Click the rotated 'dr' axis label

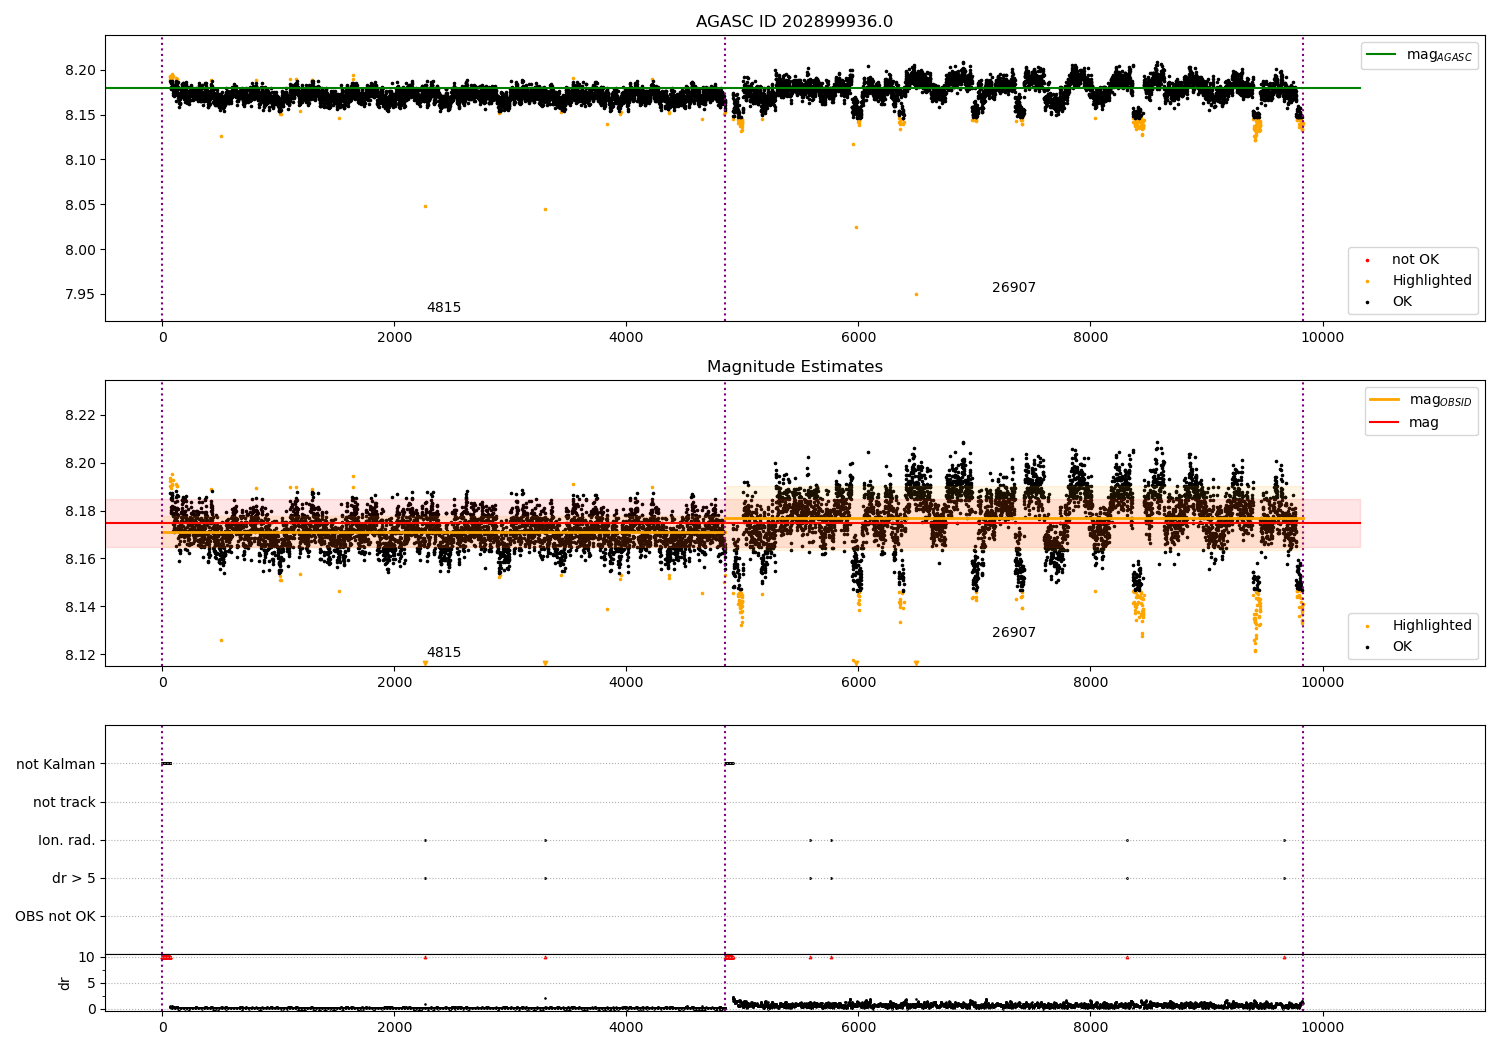(x=65, y=983)
